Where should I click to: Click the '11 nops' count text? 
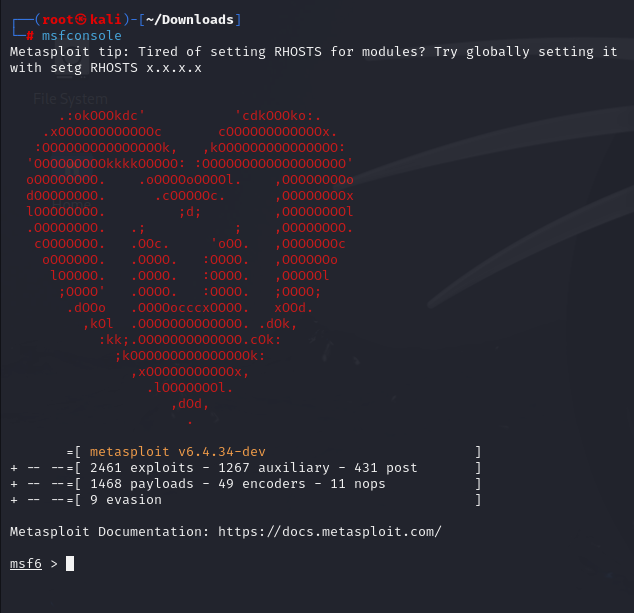(358, 484)
